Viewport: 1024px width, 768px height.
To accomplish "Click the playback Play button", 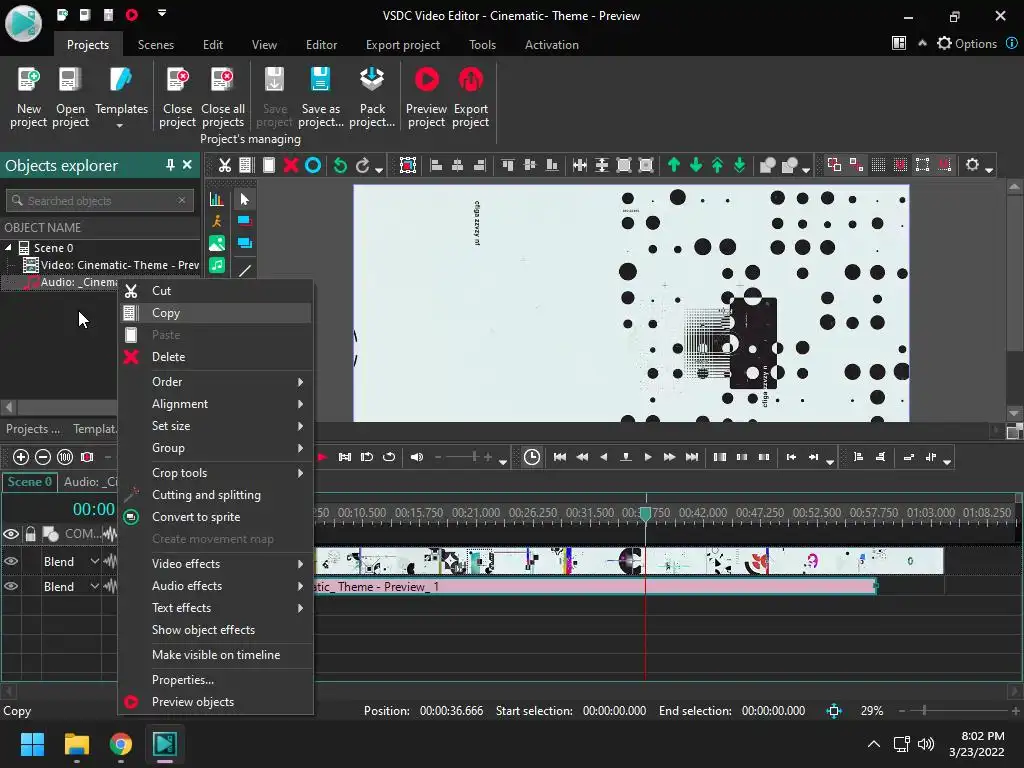I will [x=647, y=457].
